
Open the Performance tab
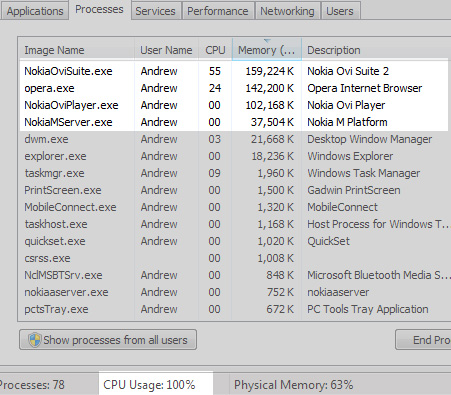click(218, 11)
